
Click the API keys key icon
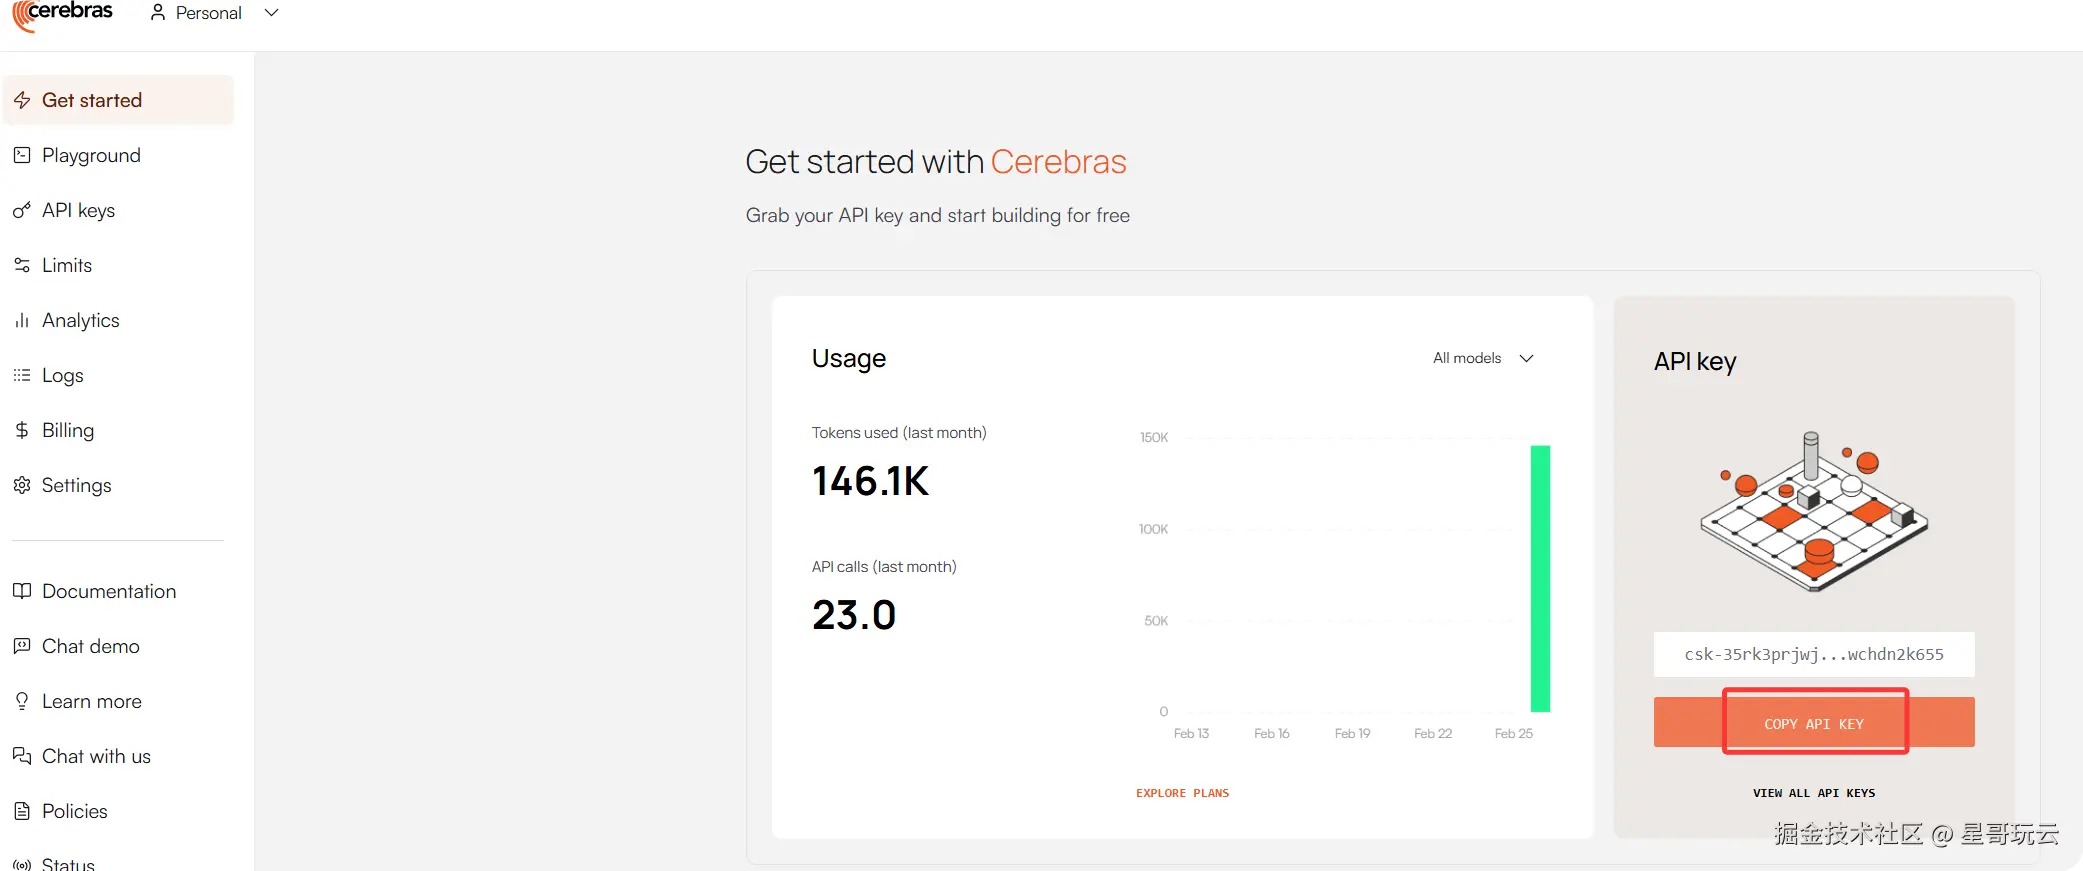(22, 210)
